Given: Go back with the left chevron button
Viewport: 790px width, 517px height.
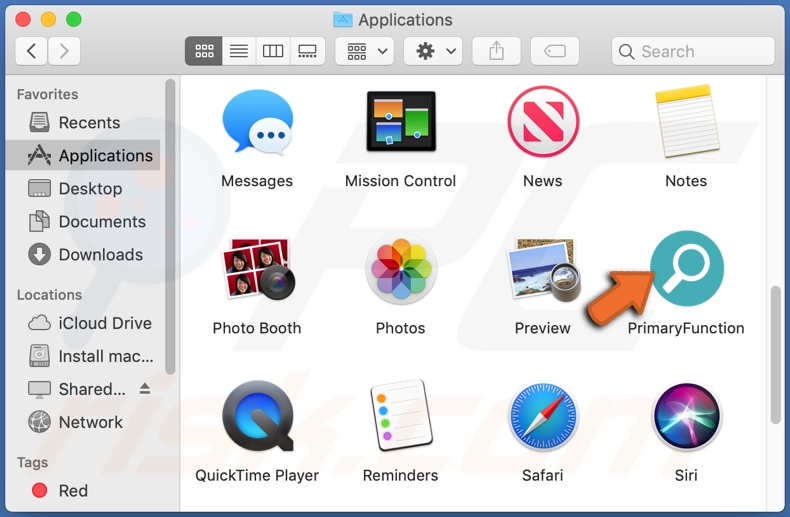Looking at the screenshot, I should click(x=31, y=51).
